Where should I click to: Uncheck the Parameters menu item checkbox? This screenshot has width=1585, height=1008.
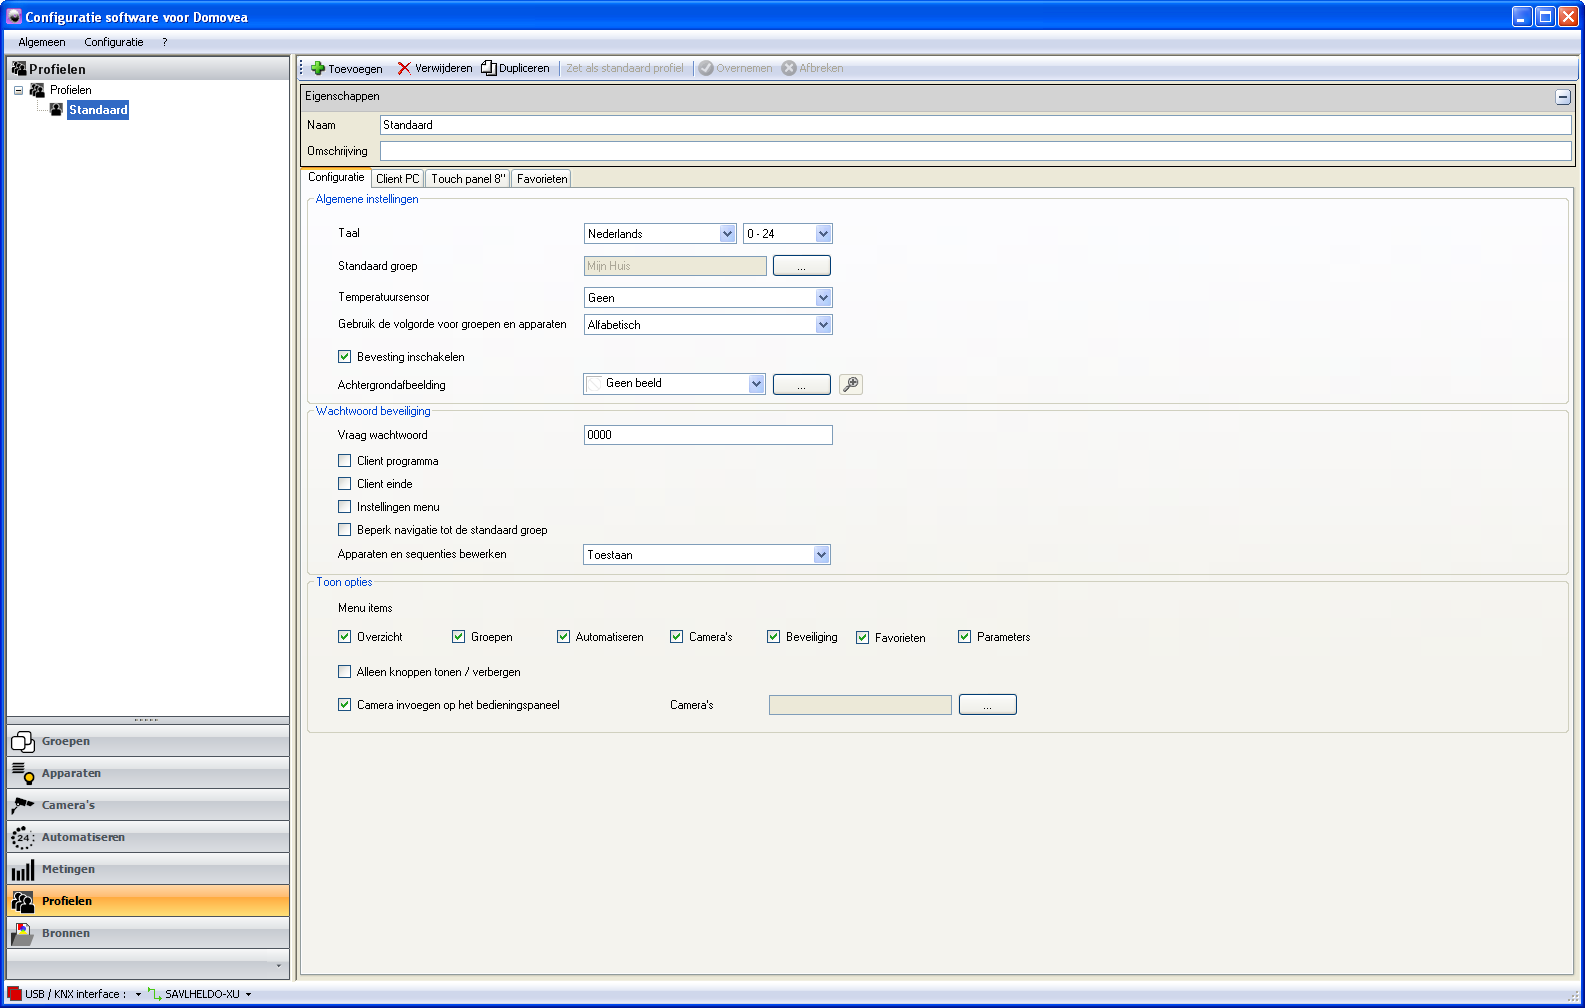point(965,637)
